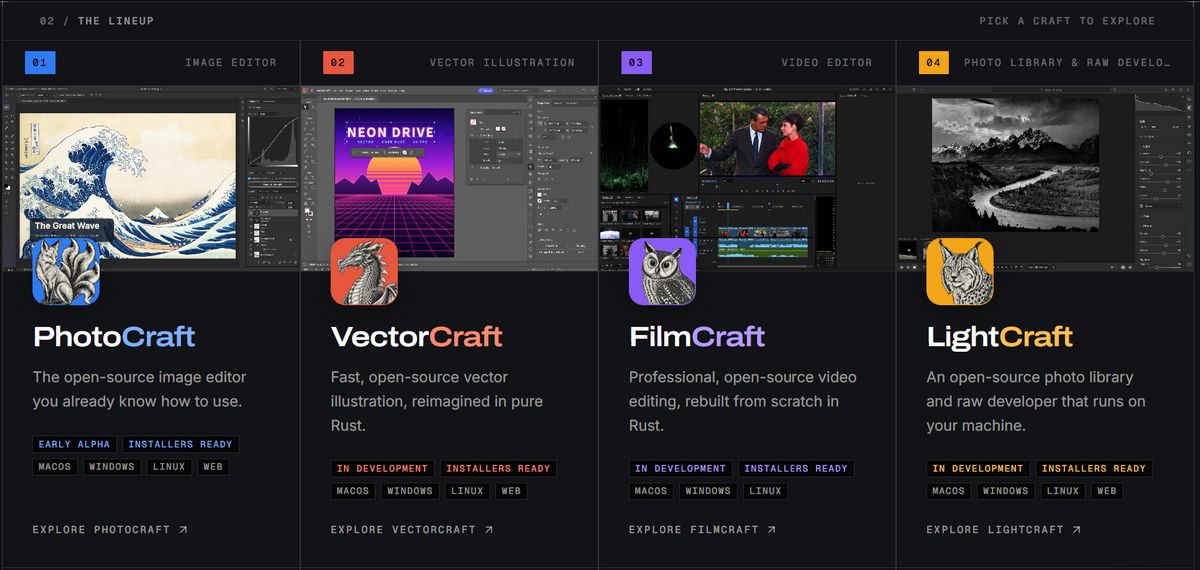Click the VectorCraft dragon app icon
The width and height of the screenshot is (1200, 570).
click(x=364, y=271)
